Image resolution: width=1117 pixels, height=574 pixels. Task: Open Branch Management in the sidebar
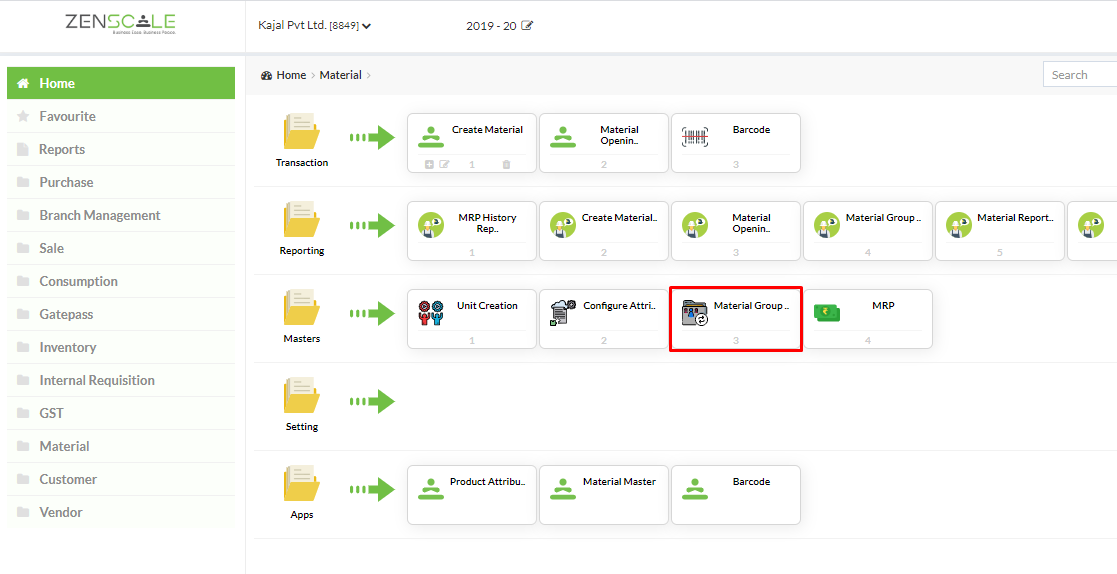121,215
